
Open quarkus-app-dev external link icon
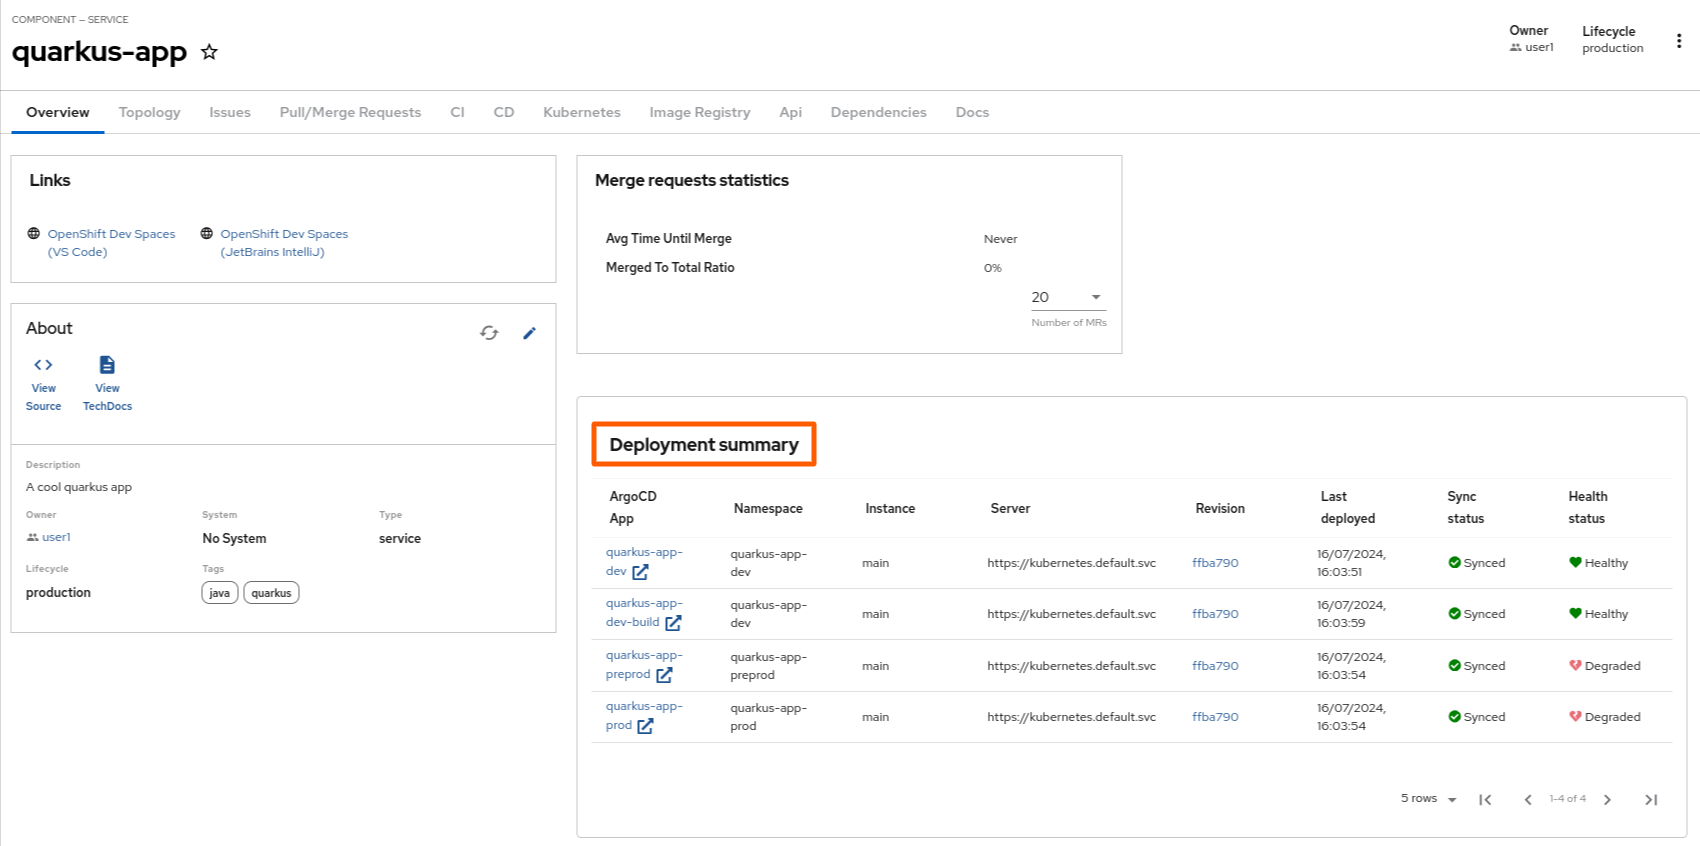[x=640, y=572]
